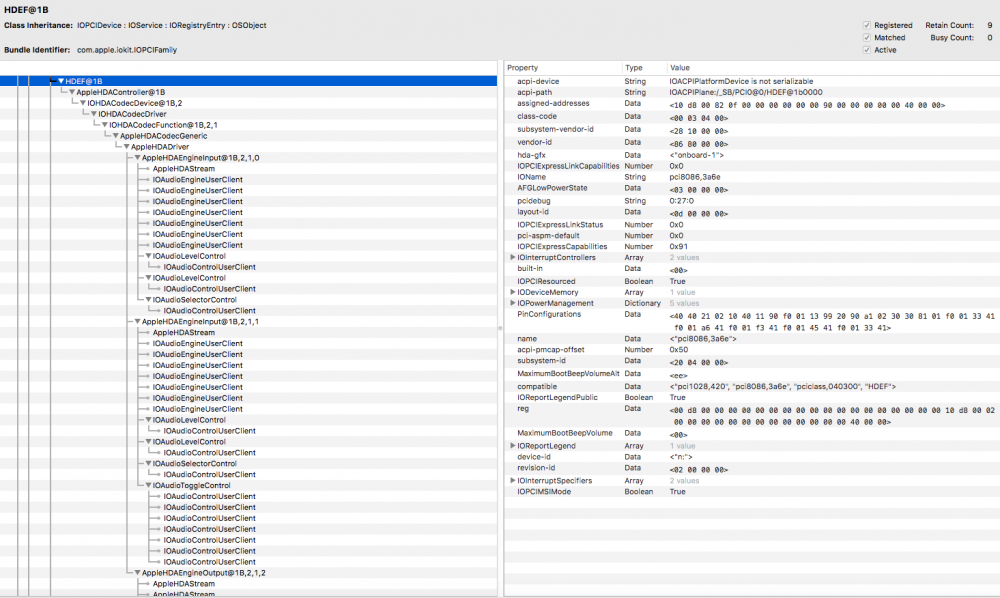Select the vendor-id property

coord(752,143)
